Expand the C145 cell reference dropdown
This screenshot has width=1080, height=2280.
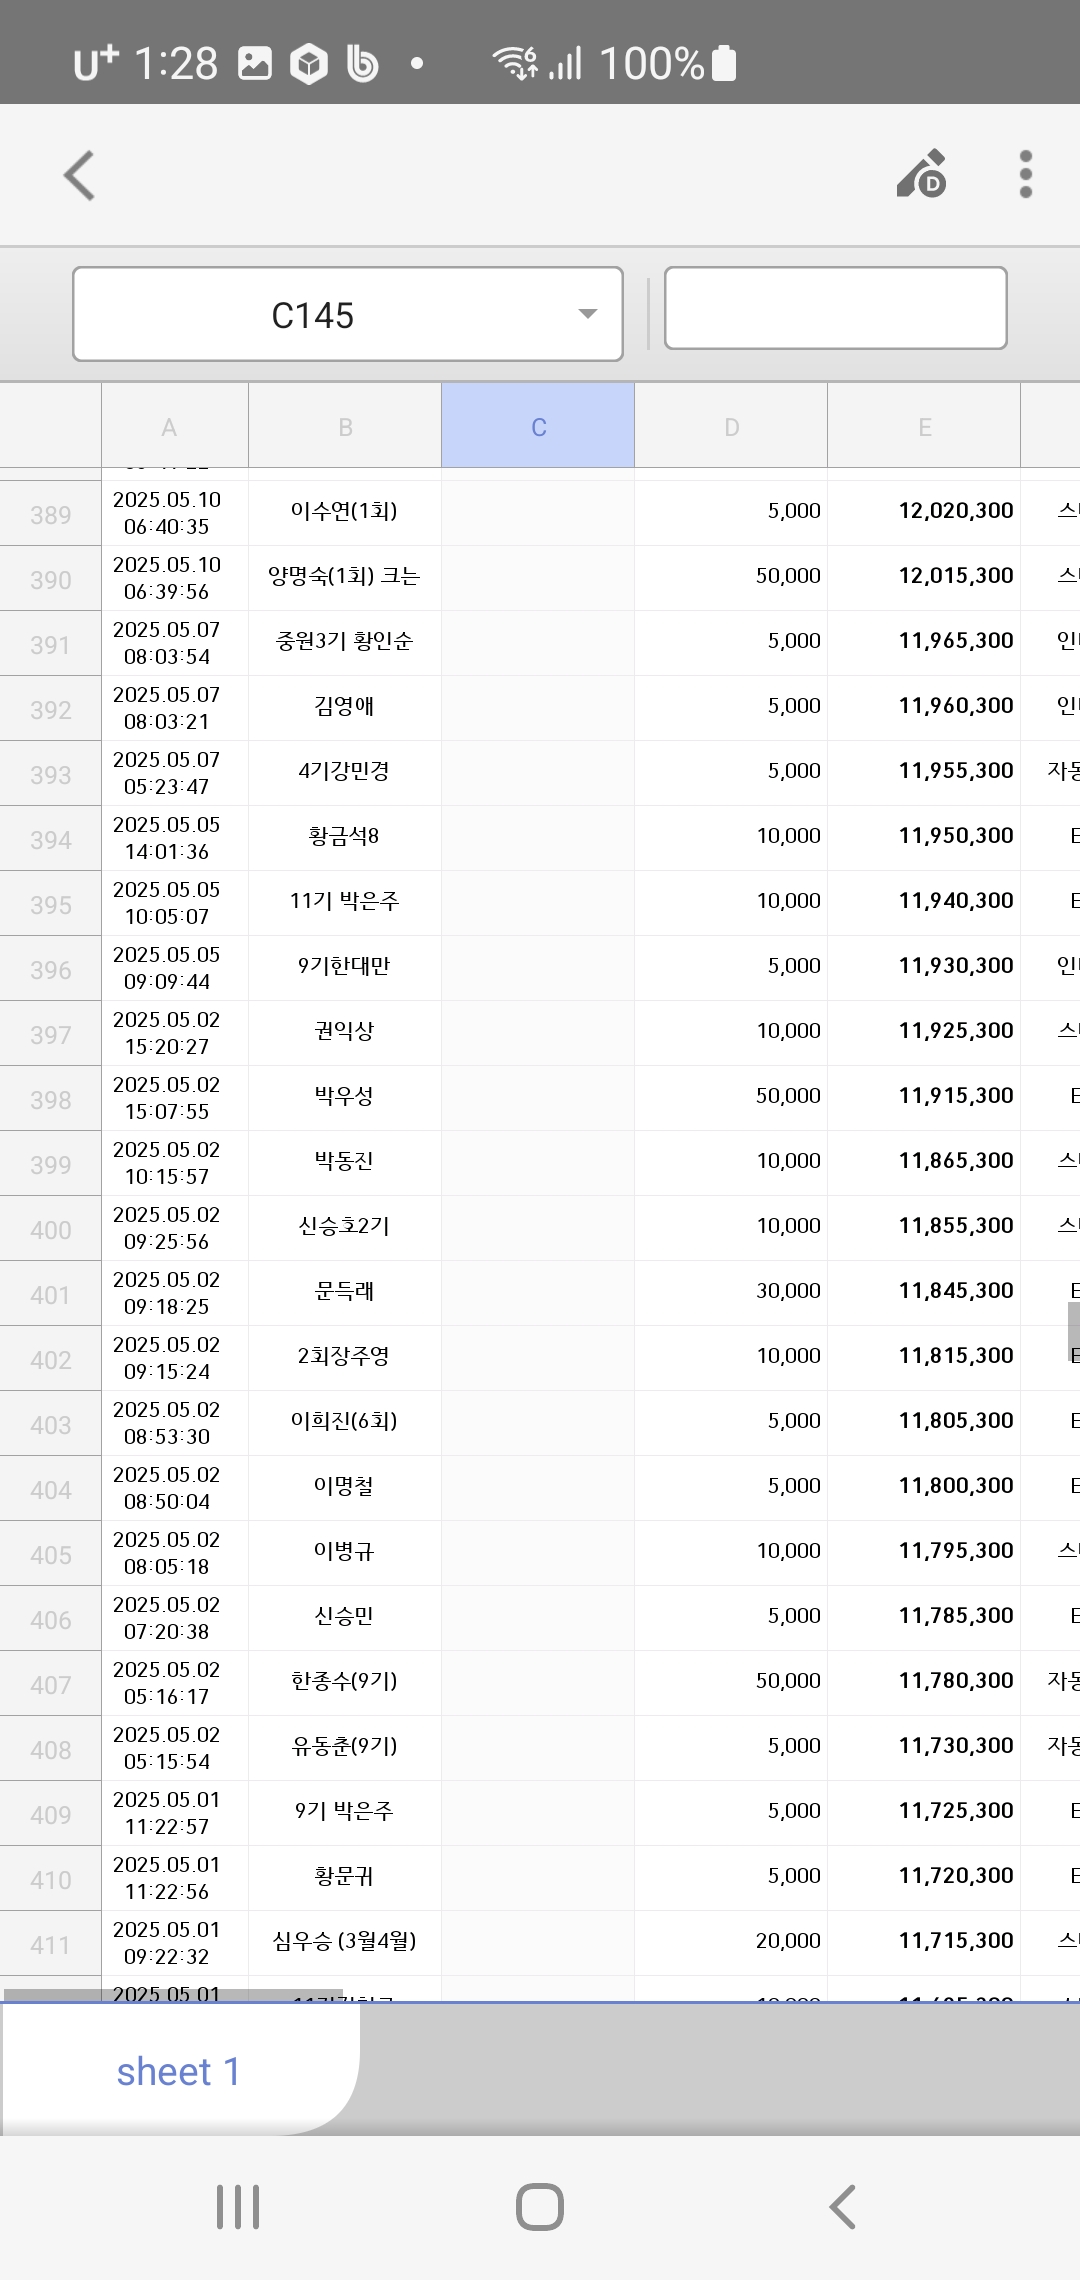click(587, 314)
